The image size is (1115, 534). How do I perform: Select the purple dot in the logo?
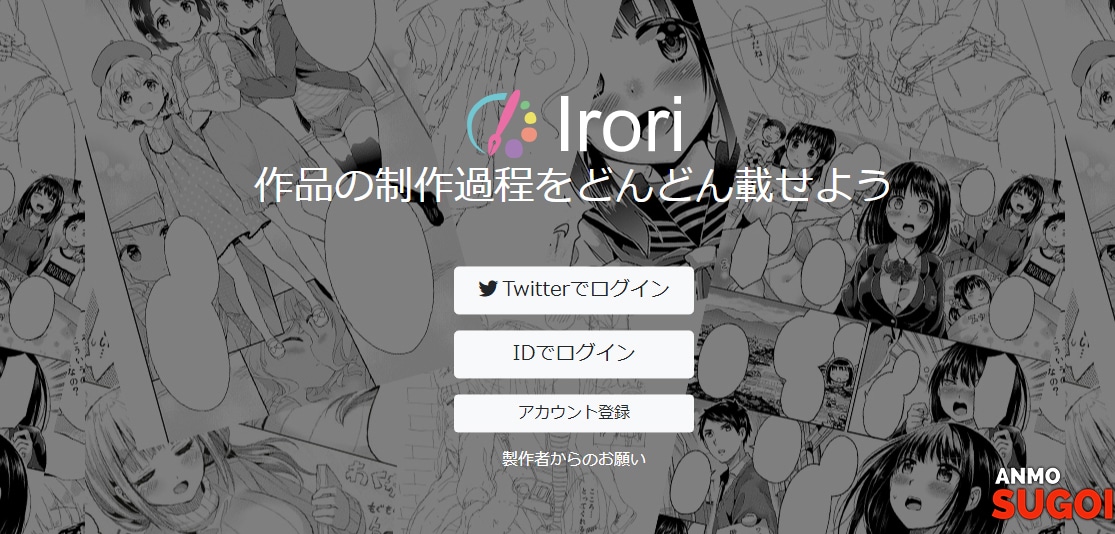coord(513,148)
